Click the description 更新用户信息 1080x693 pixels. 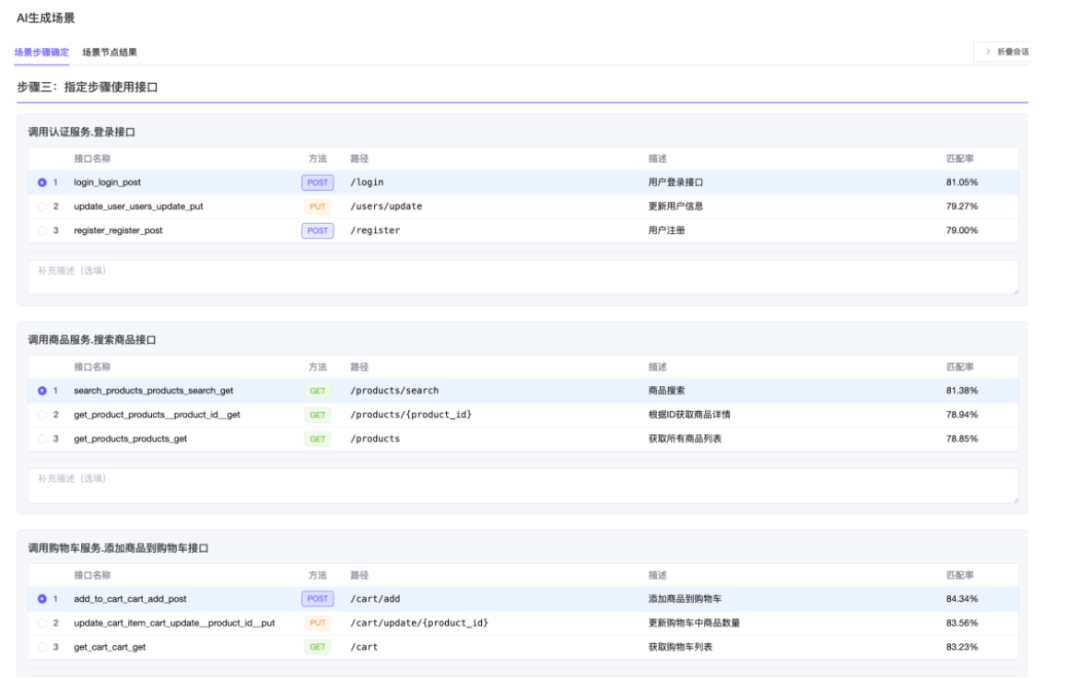pos(676,207)
